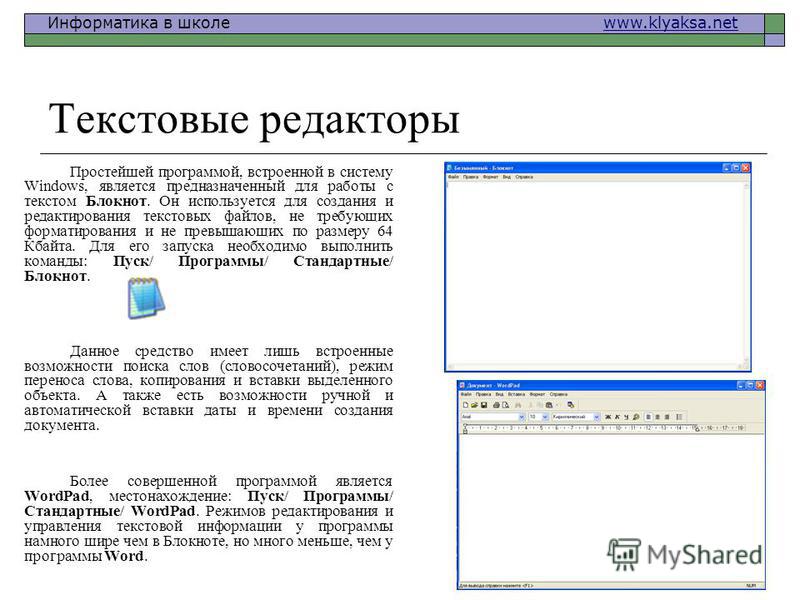
Task: Open Формат menu in WordPad window
Action: (x=537, y=394)
